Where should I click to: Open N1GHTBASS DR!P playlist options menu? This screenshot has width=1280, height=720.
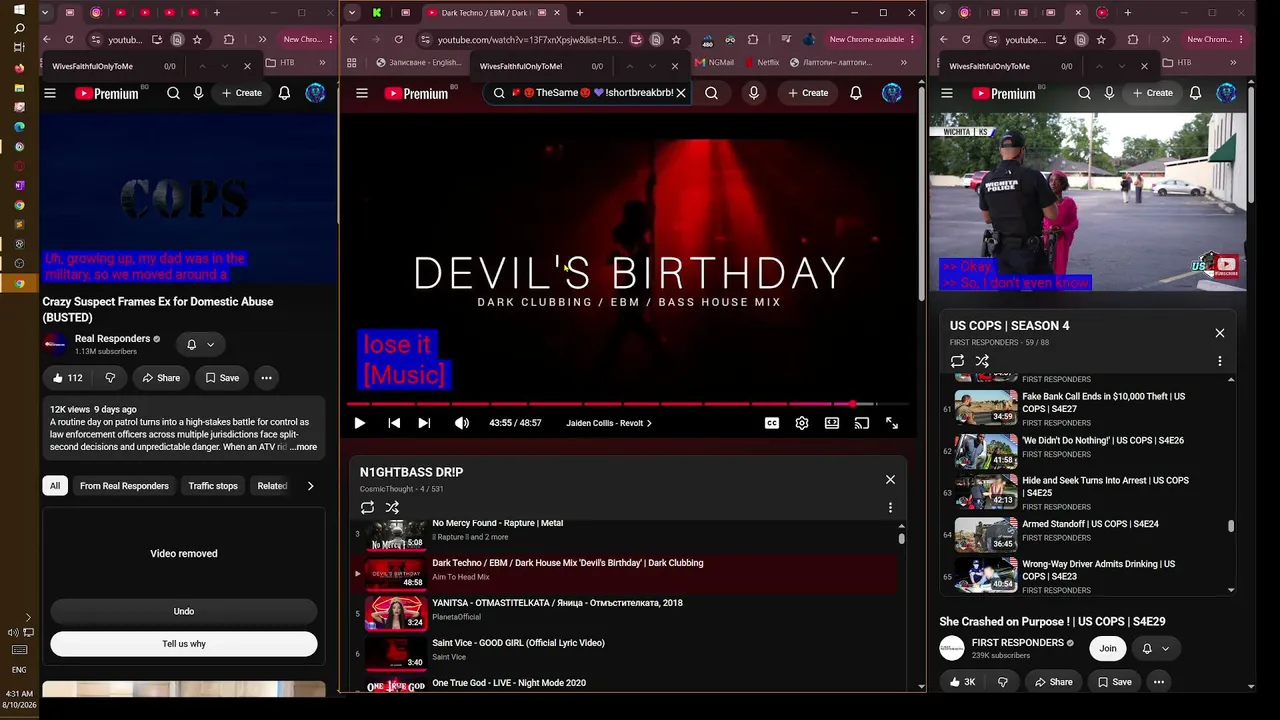890,508
